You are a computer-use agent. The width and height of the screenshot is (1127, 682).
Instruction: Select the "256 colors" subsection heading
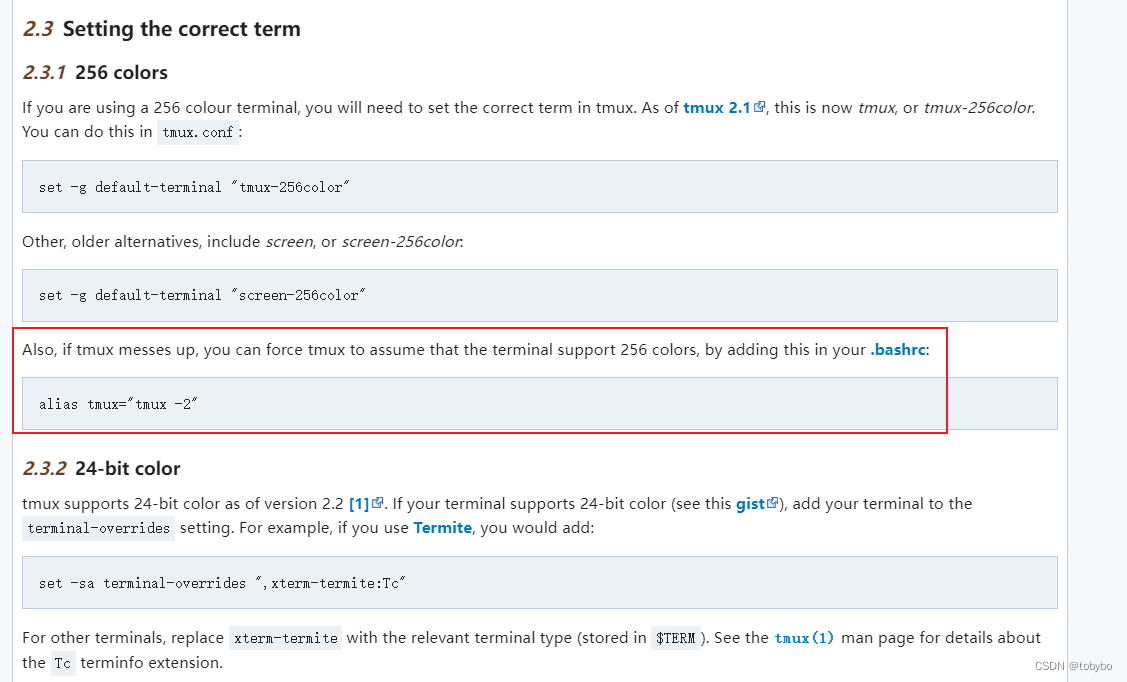[x=121, y=73]
